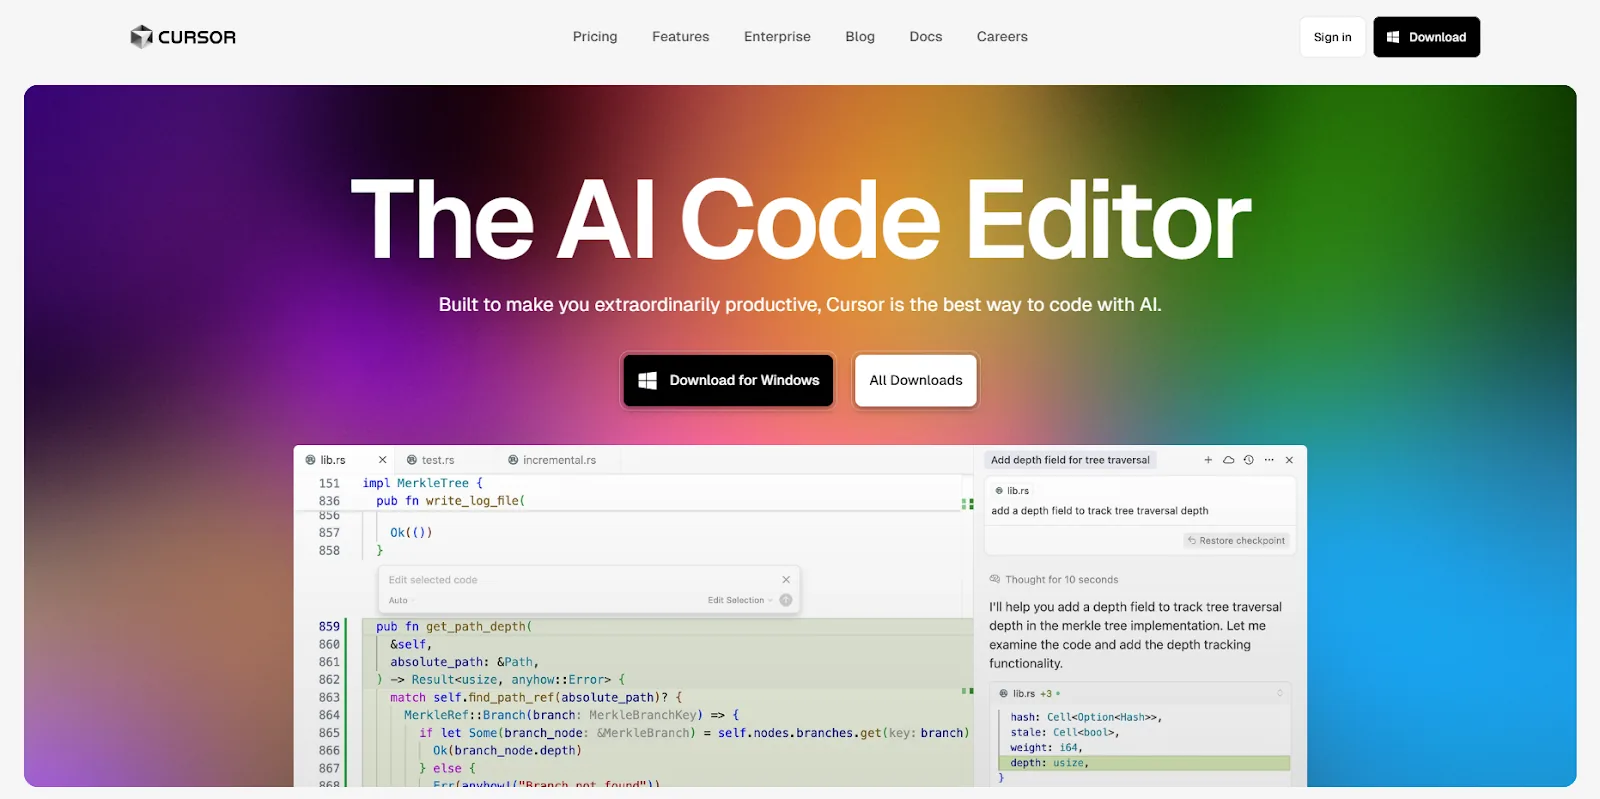Click the 'impl MerkleTree {' sticky line
1600x799 pixels.
click(x=423, y=483)
